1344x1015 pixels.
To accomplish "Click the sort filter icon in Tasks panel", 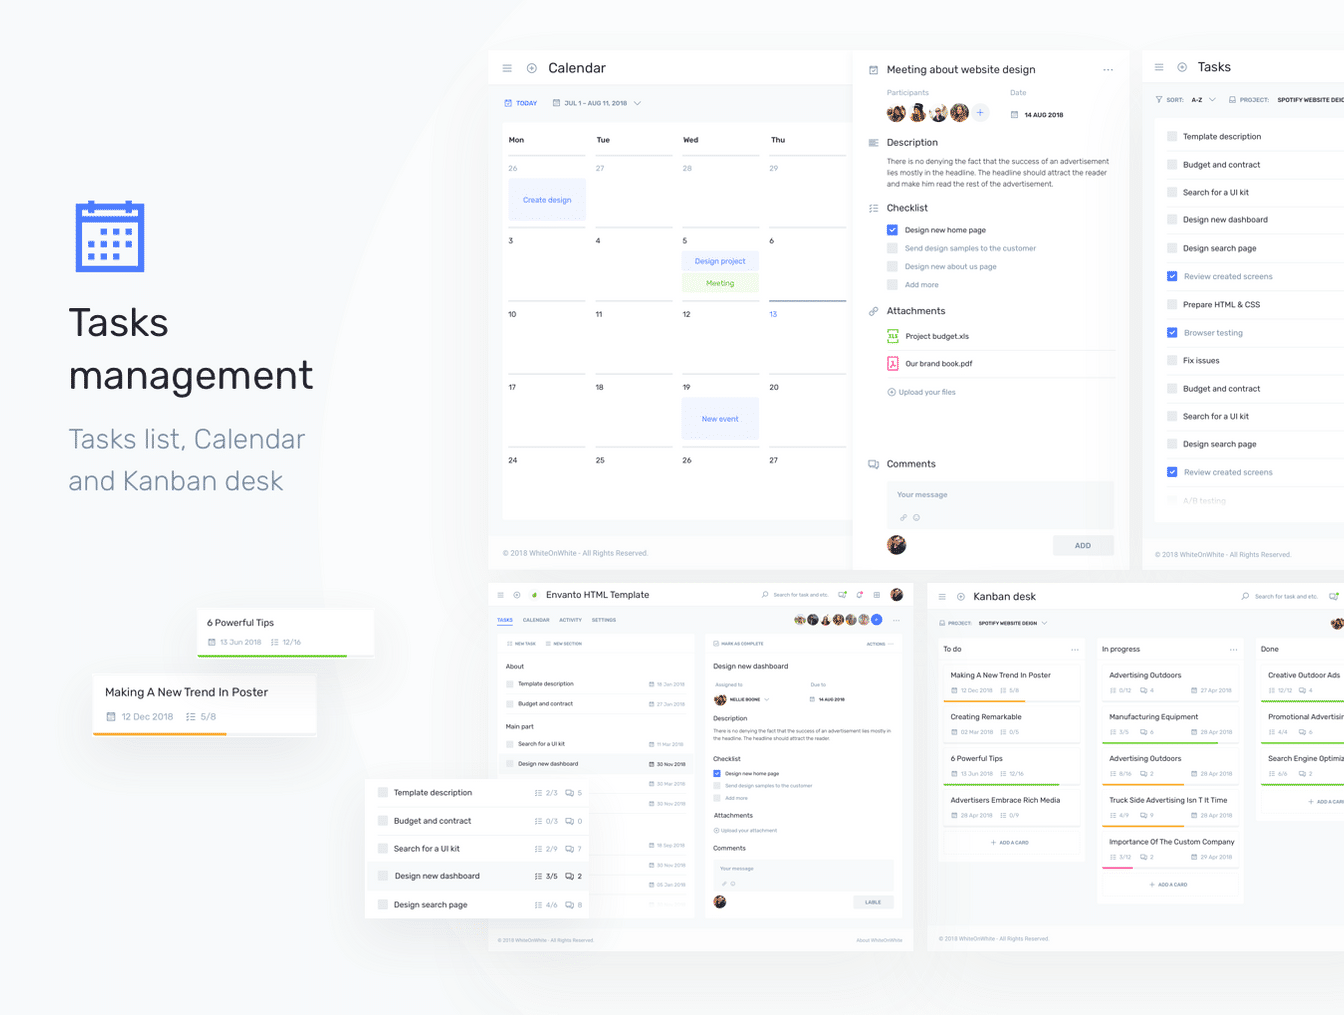I will (1159, 100).
